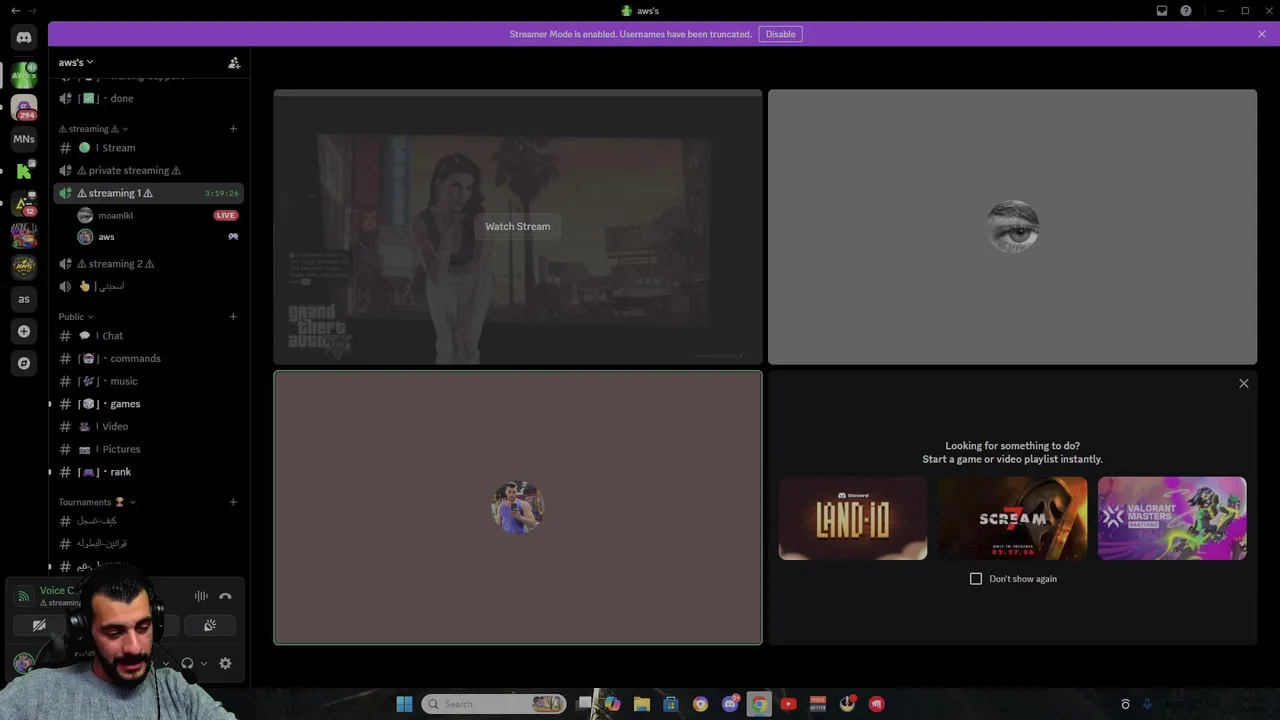Collapse the streaming category
Image resolution: width=1280 pixels, height=720 pixels.
[93, 129]
